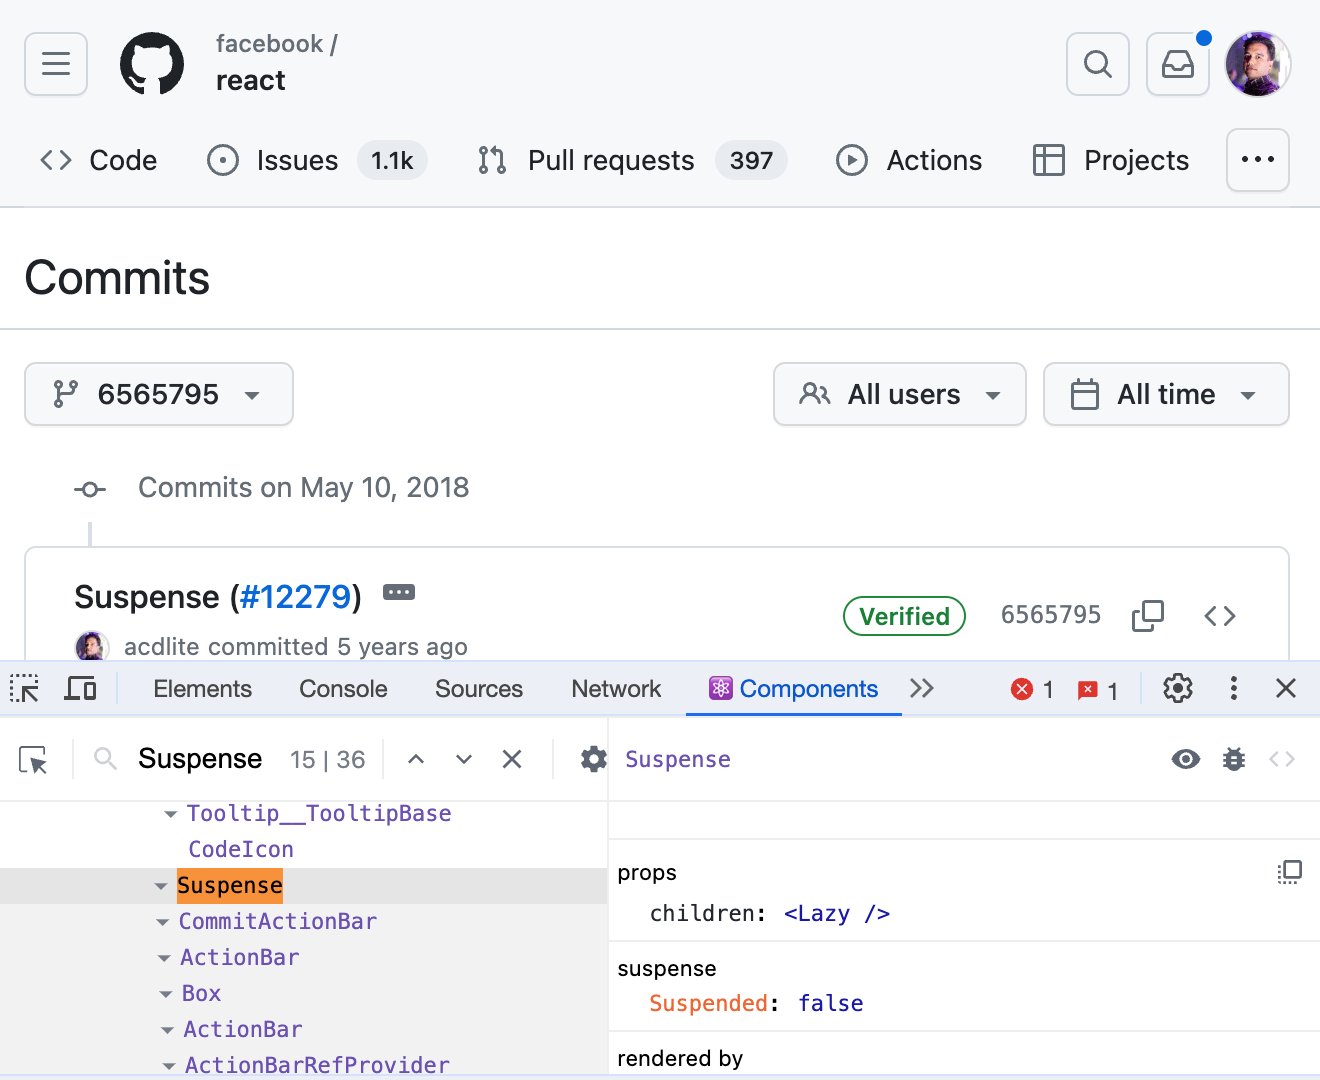Switch to the Pull requests tab
This screenshot has height=1080, width=1320.
632,160
